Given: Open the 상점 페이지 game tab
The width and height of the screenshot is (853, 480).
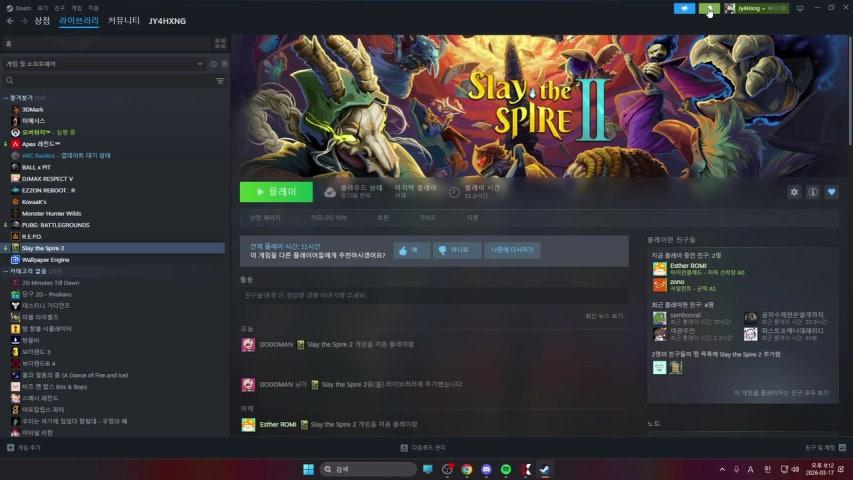Looking at the screenshot, I should (265, 218).
